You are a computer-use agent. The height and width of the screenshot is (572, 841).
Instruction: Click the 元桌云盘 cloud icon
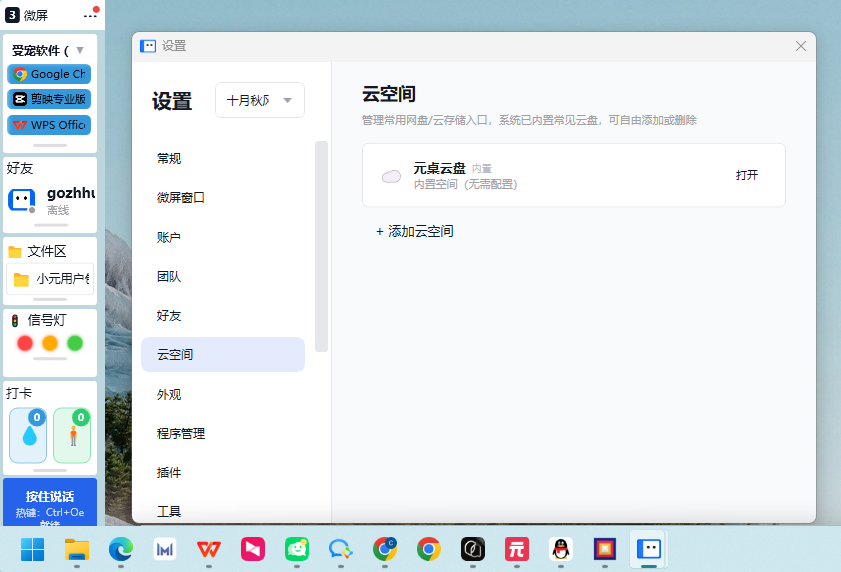pos(391,176)
